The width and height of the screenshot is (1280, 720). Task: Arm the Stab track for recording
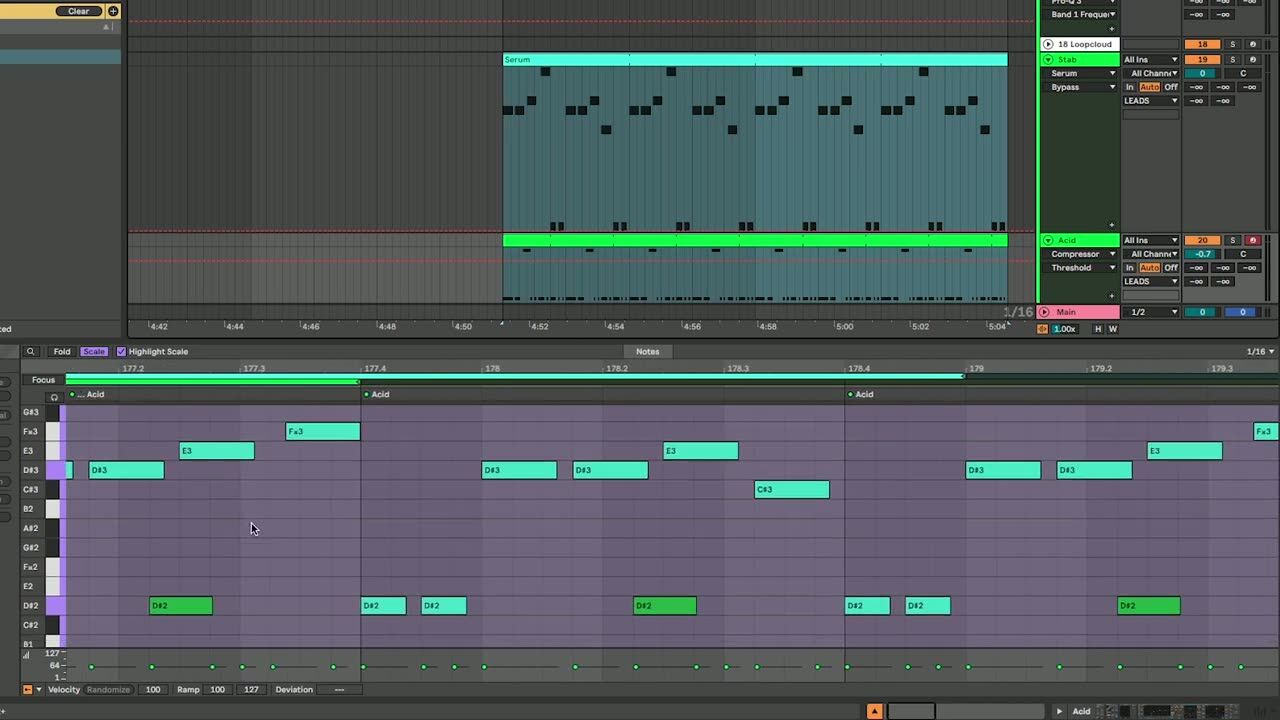pyautogui.click(x=1252, y=59)
